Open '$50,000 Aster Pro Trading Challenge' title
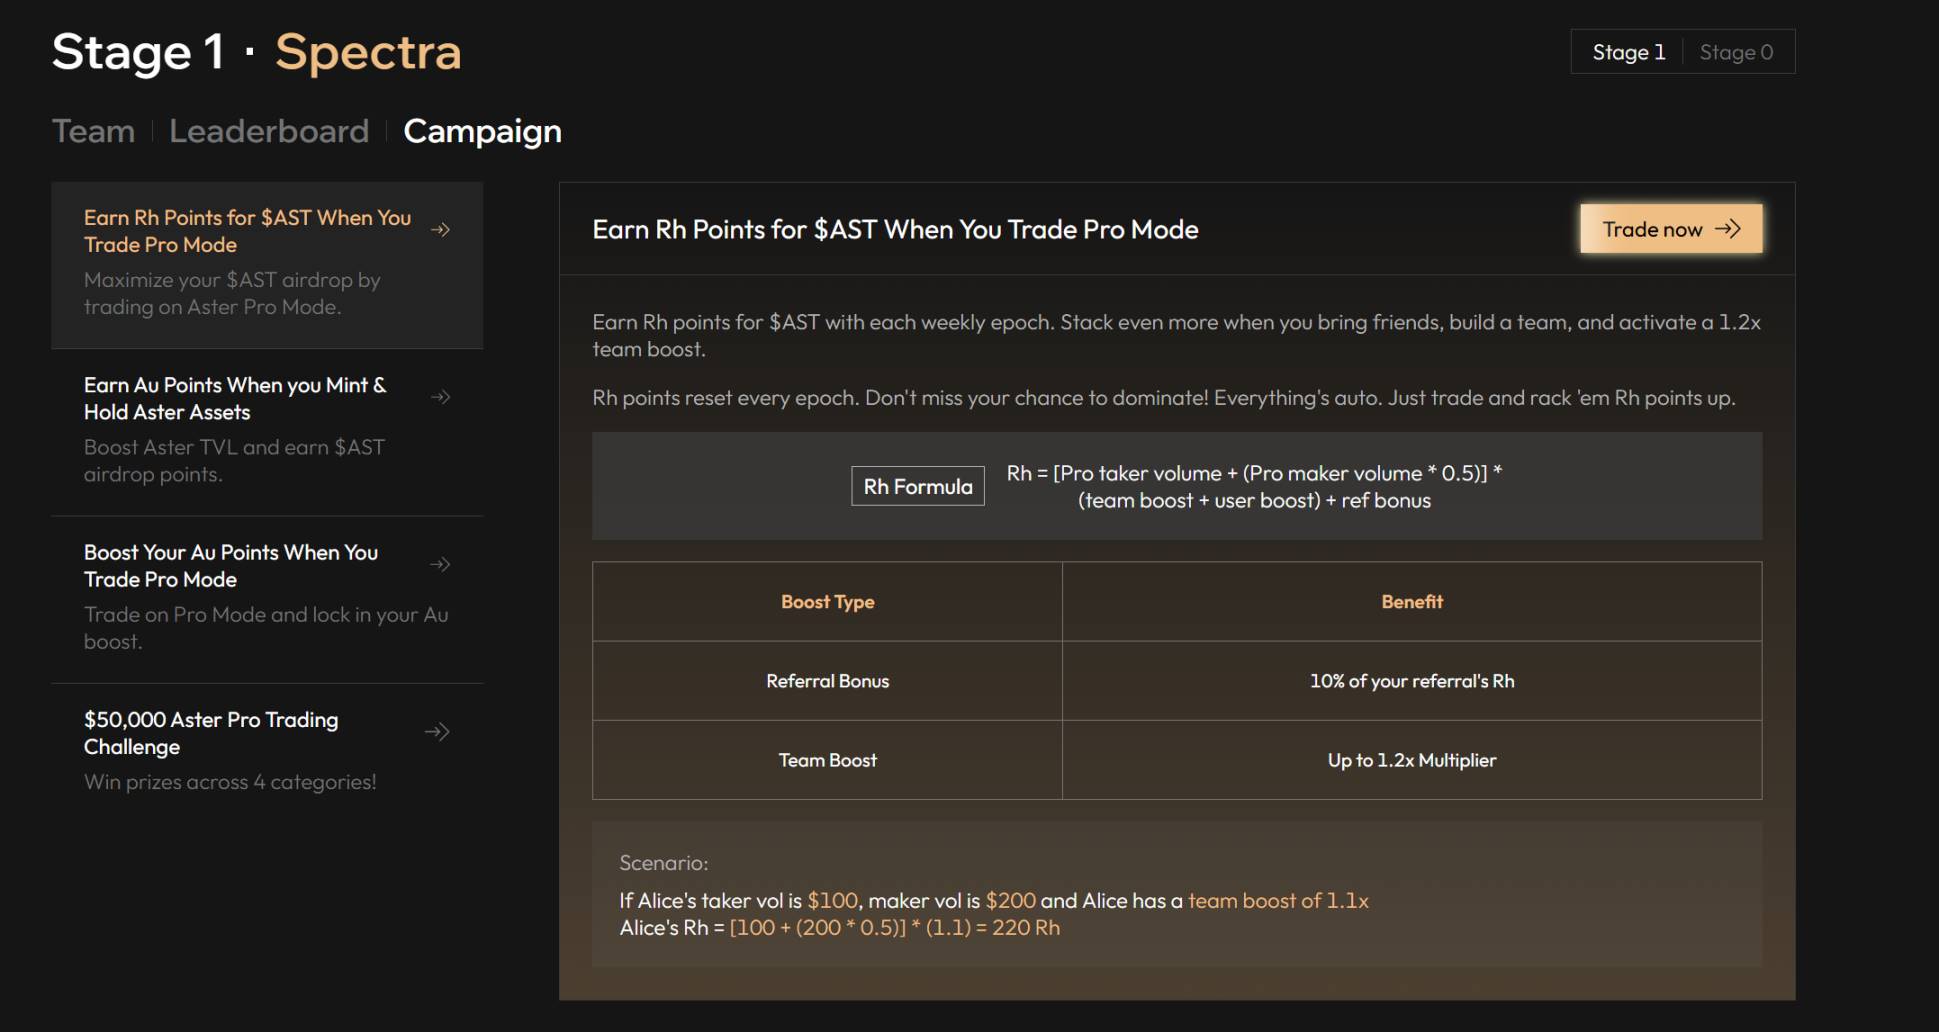 click(x=211, y=733)
